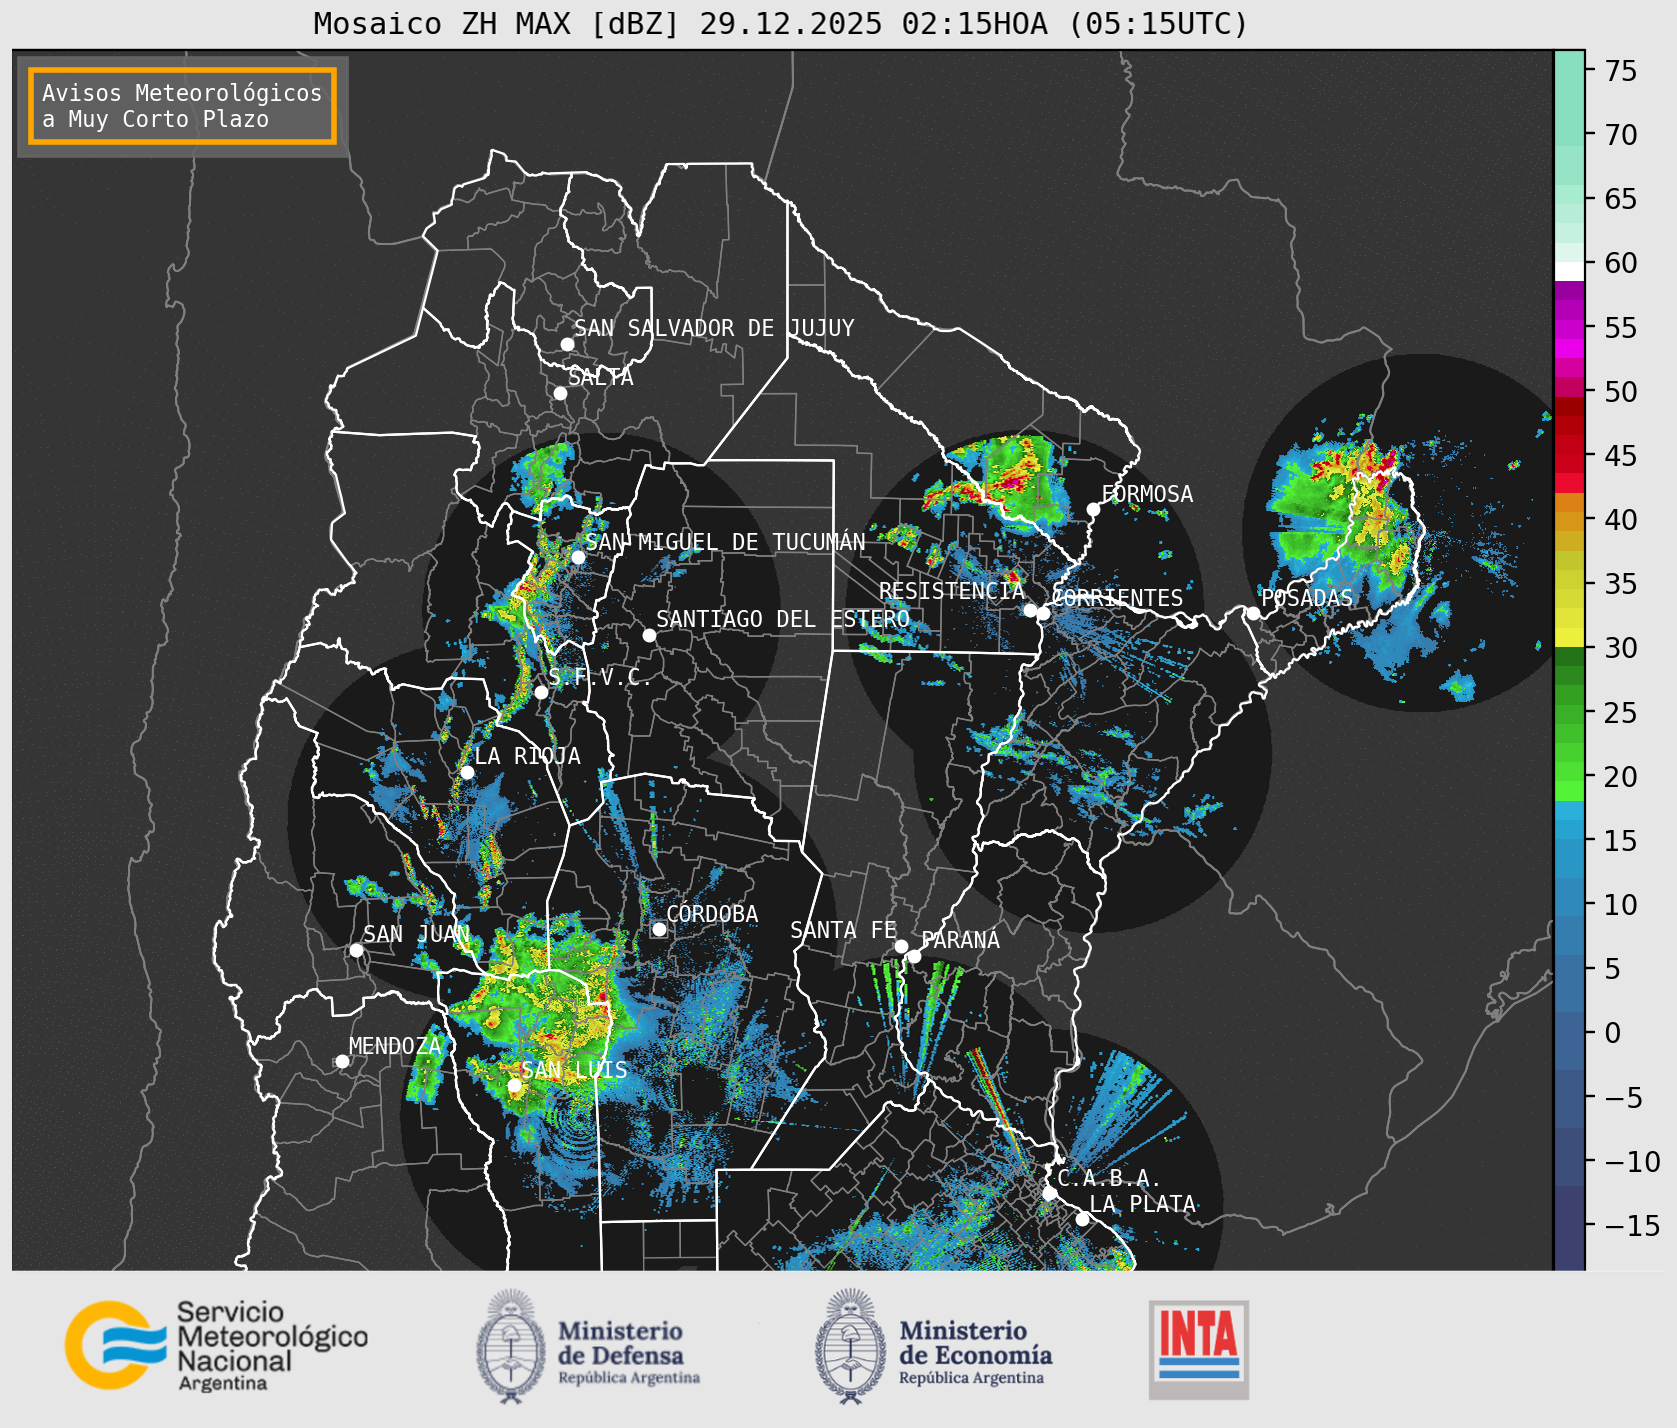This screenshot has width=1677, height=1428.
Task: Click the Santiago del Estero city dot
Action: pos(649,635)
